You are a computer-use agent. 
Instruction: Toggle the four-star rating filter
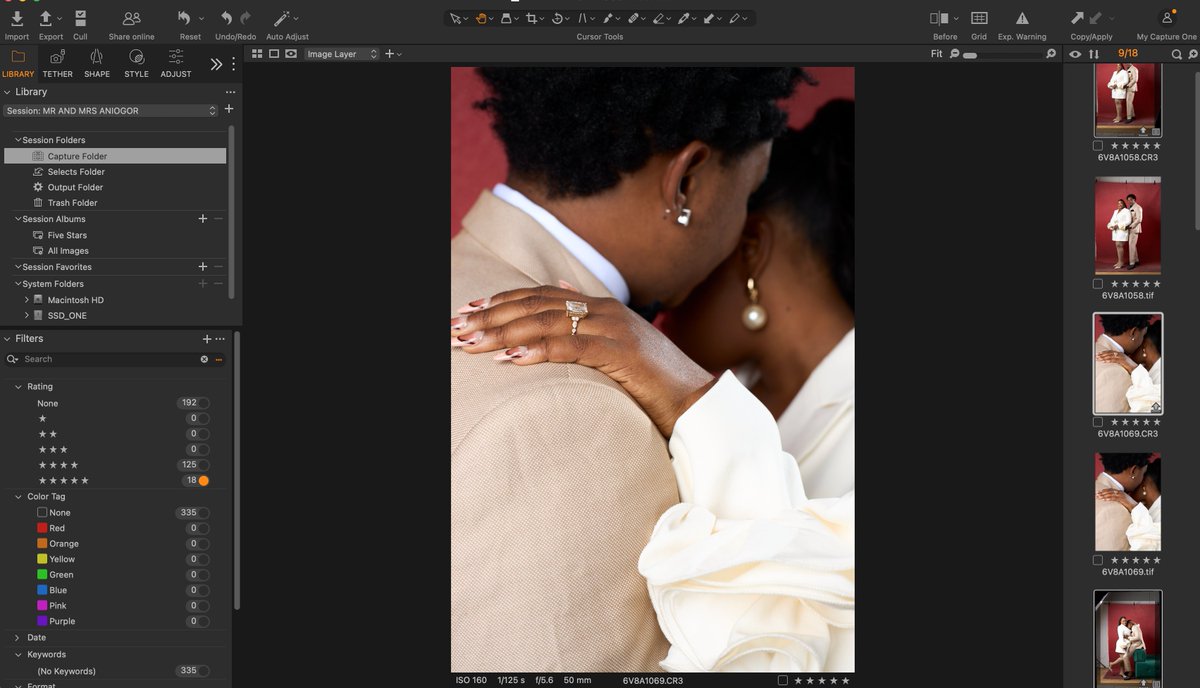click(203, 465)
